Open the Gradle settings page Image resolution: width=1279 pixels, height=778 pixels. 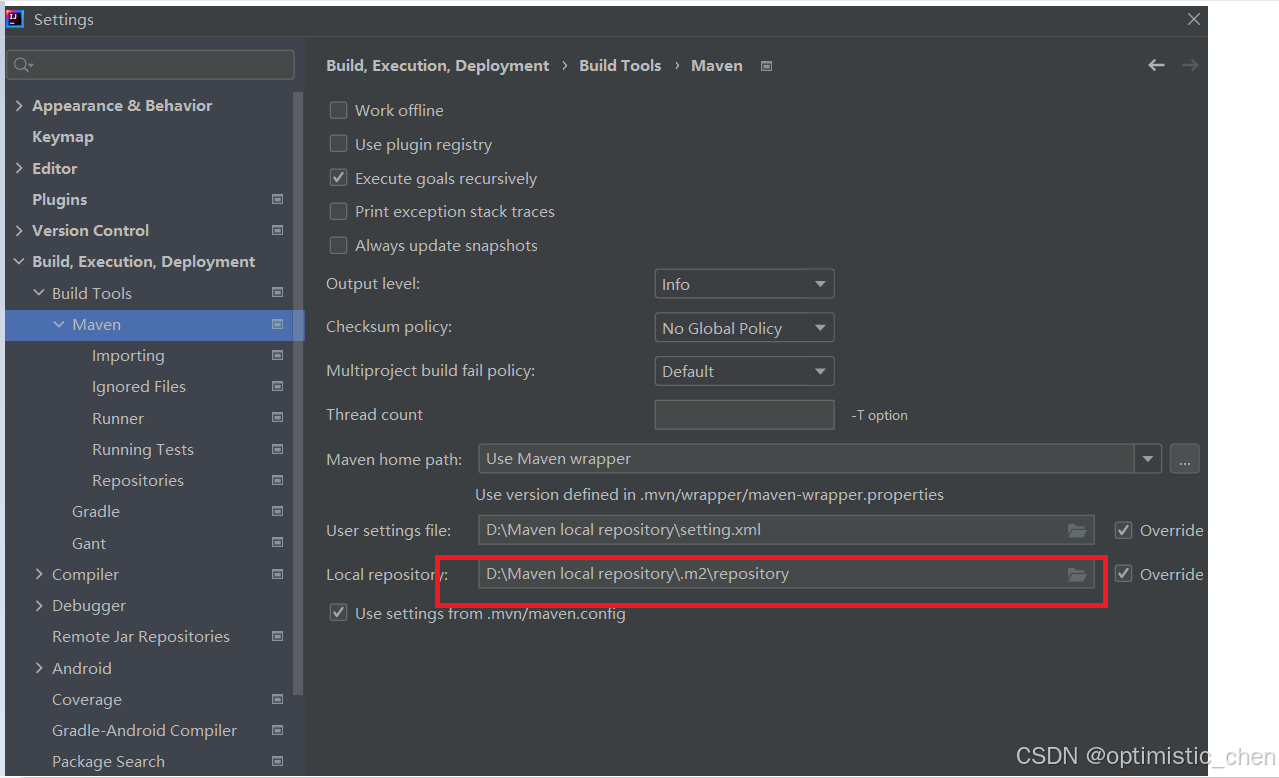[96, 511]
